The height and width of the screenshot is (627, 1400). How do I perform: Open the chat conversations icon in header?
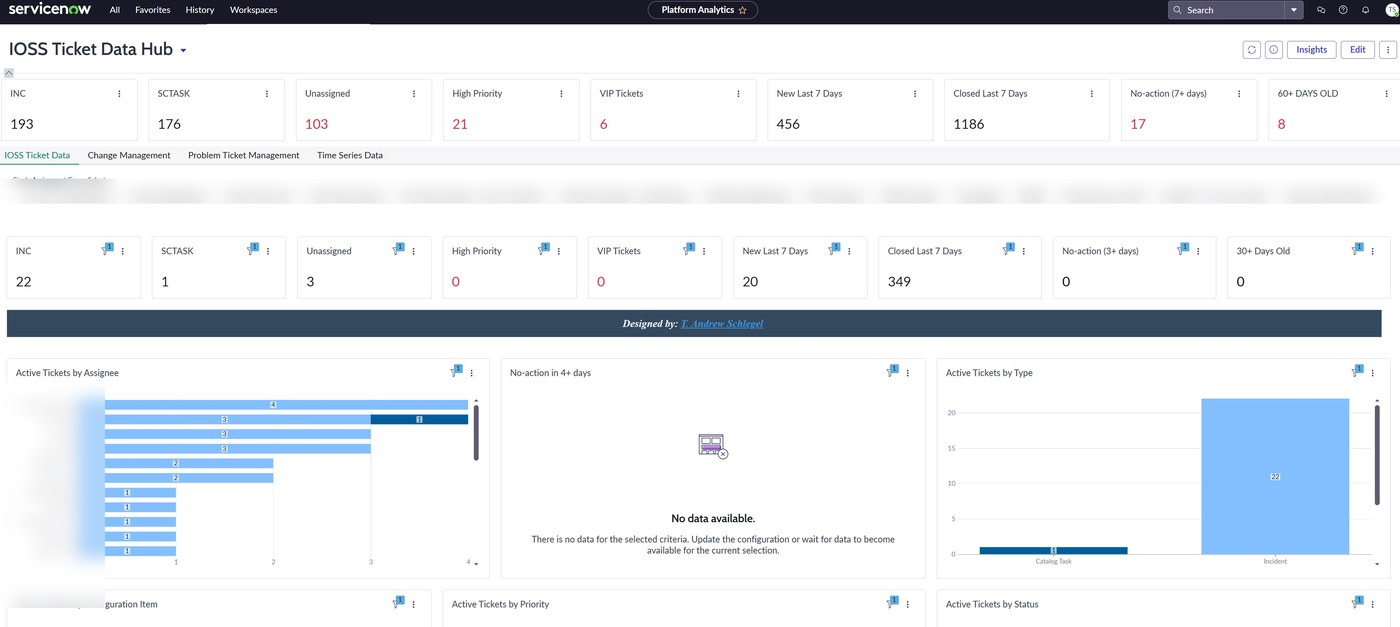point(1321,10)
